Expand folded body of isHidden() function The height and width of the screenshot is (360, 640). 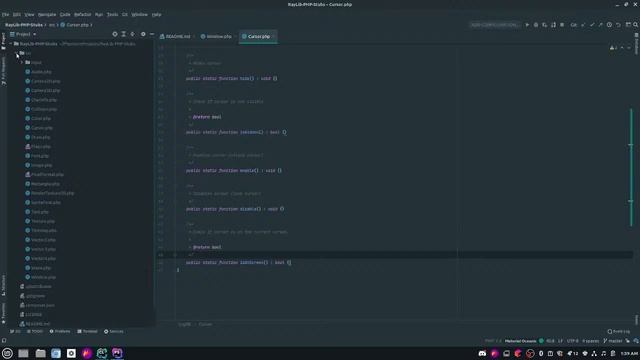coord(284,132)
